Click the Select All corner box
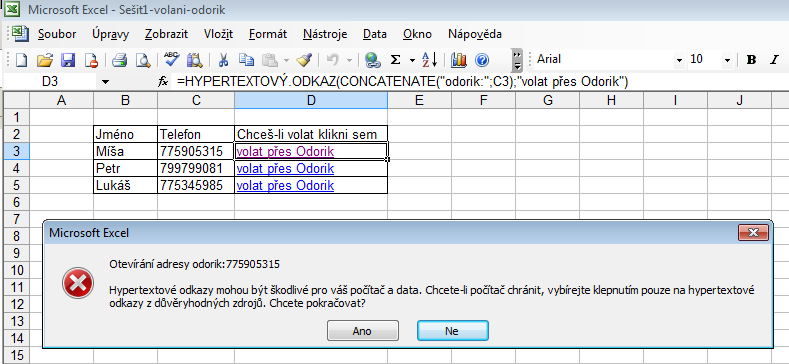Screen dimensions: 789x364 tap(17, 101)
